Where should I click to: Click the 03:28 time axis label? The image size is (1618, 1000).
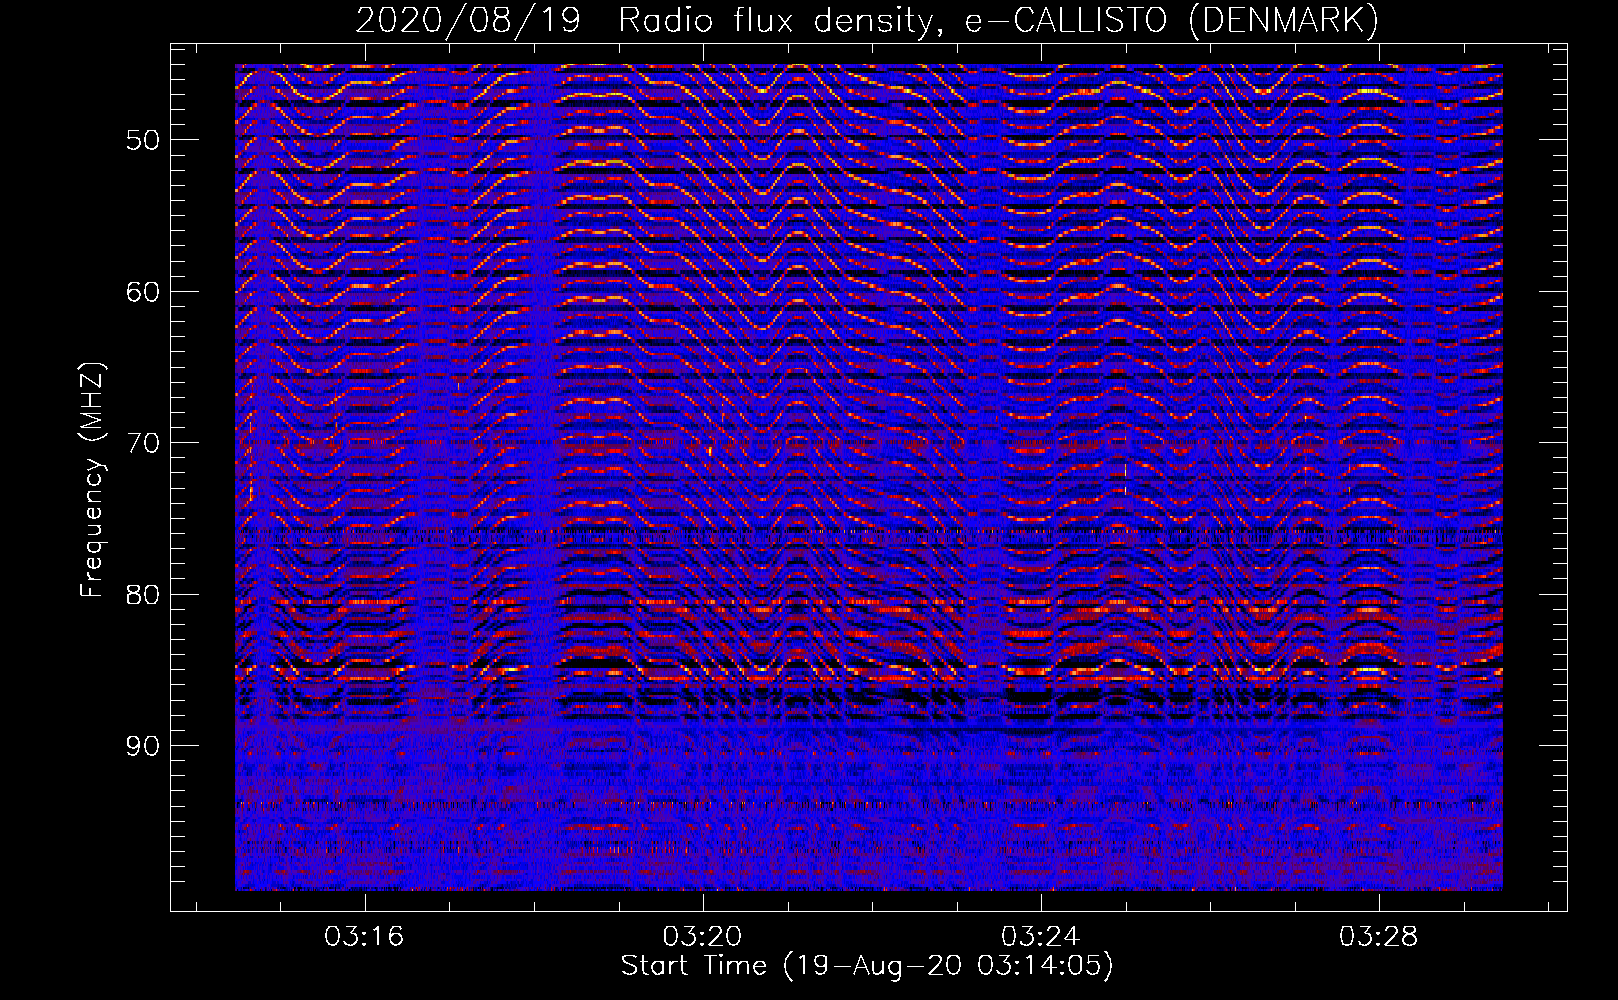pyautogui.click(x=1379, y=936)
